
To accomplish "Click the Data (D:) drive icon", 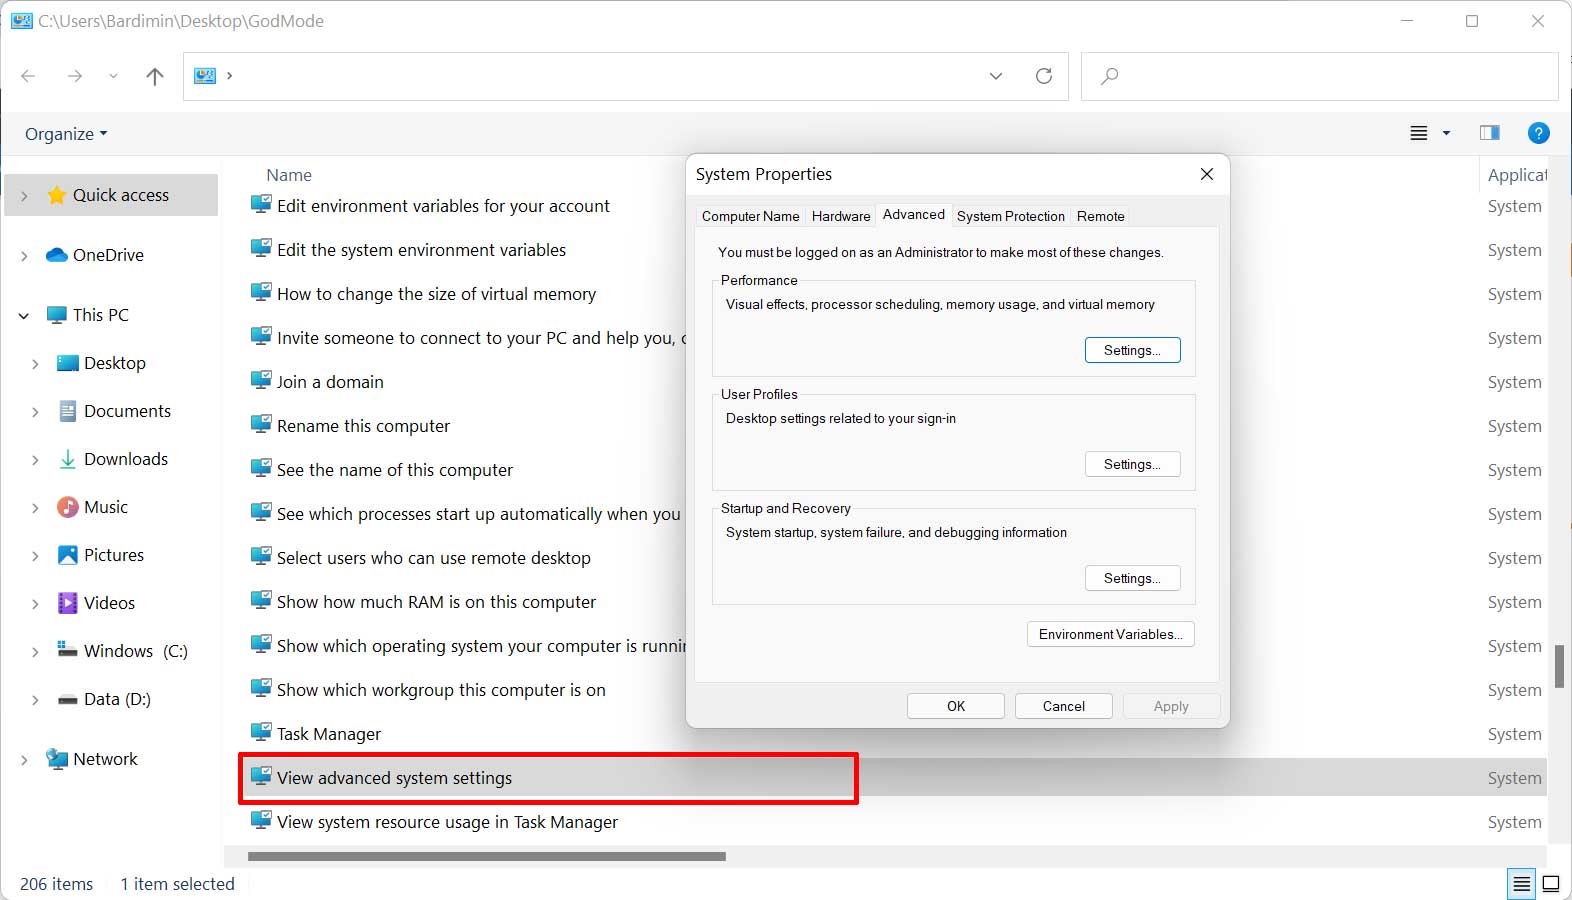I will coord(68,700).
